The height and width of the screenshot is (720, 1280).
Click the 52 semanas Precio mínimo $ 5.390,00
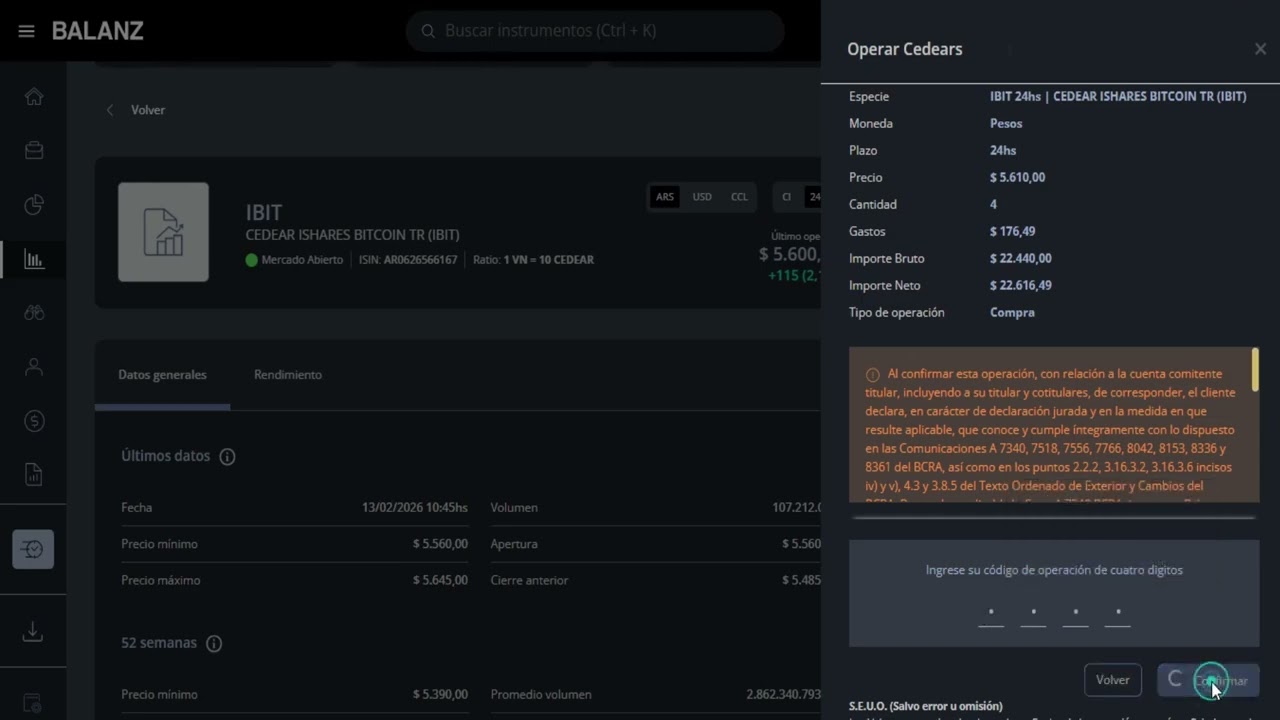click(x=440, y=695)
